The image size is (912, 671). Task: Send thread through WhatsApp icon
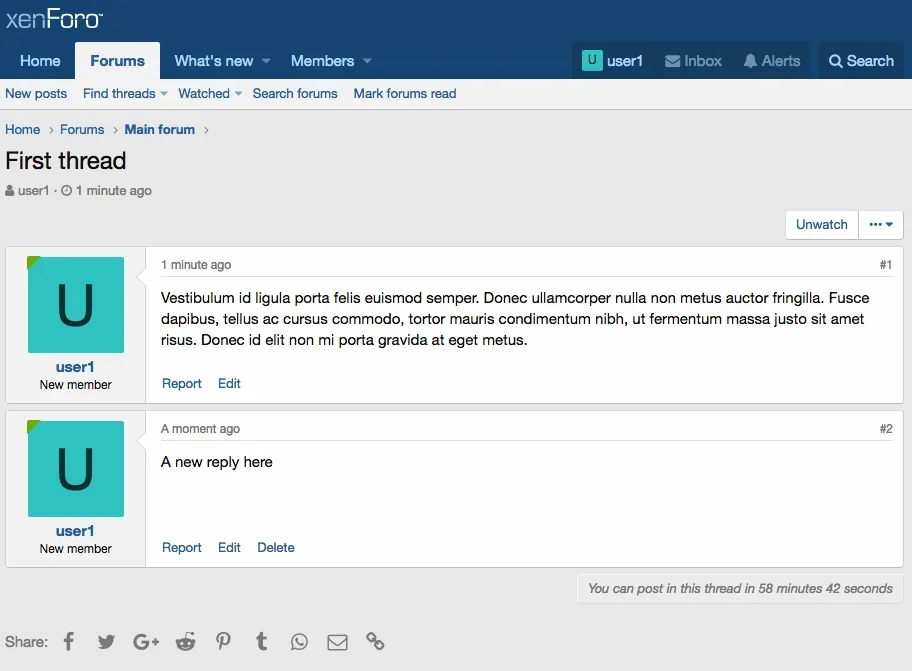[x=299, y=642]
